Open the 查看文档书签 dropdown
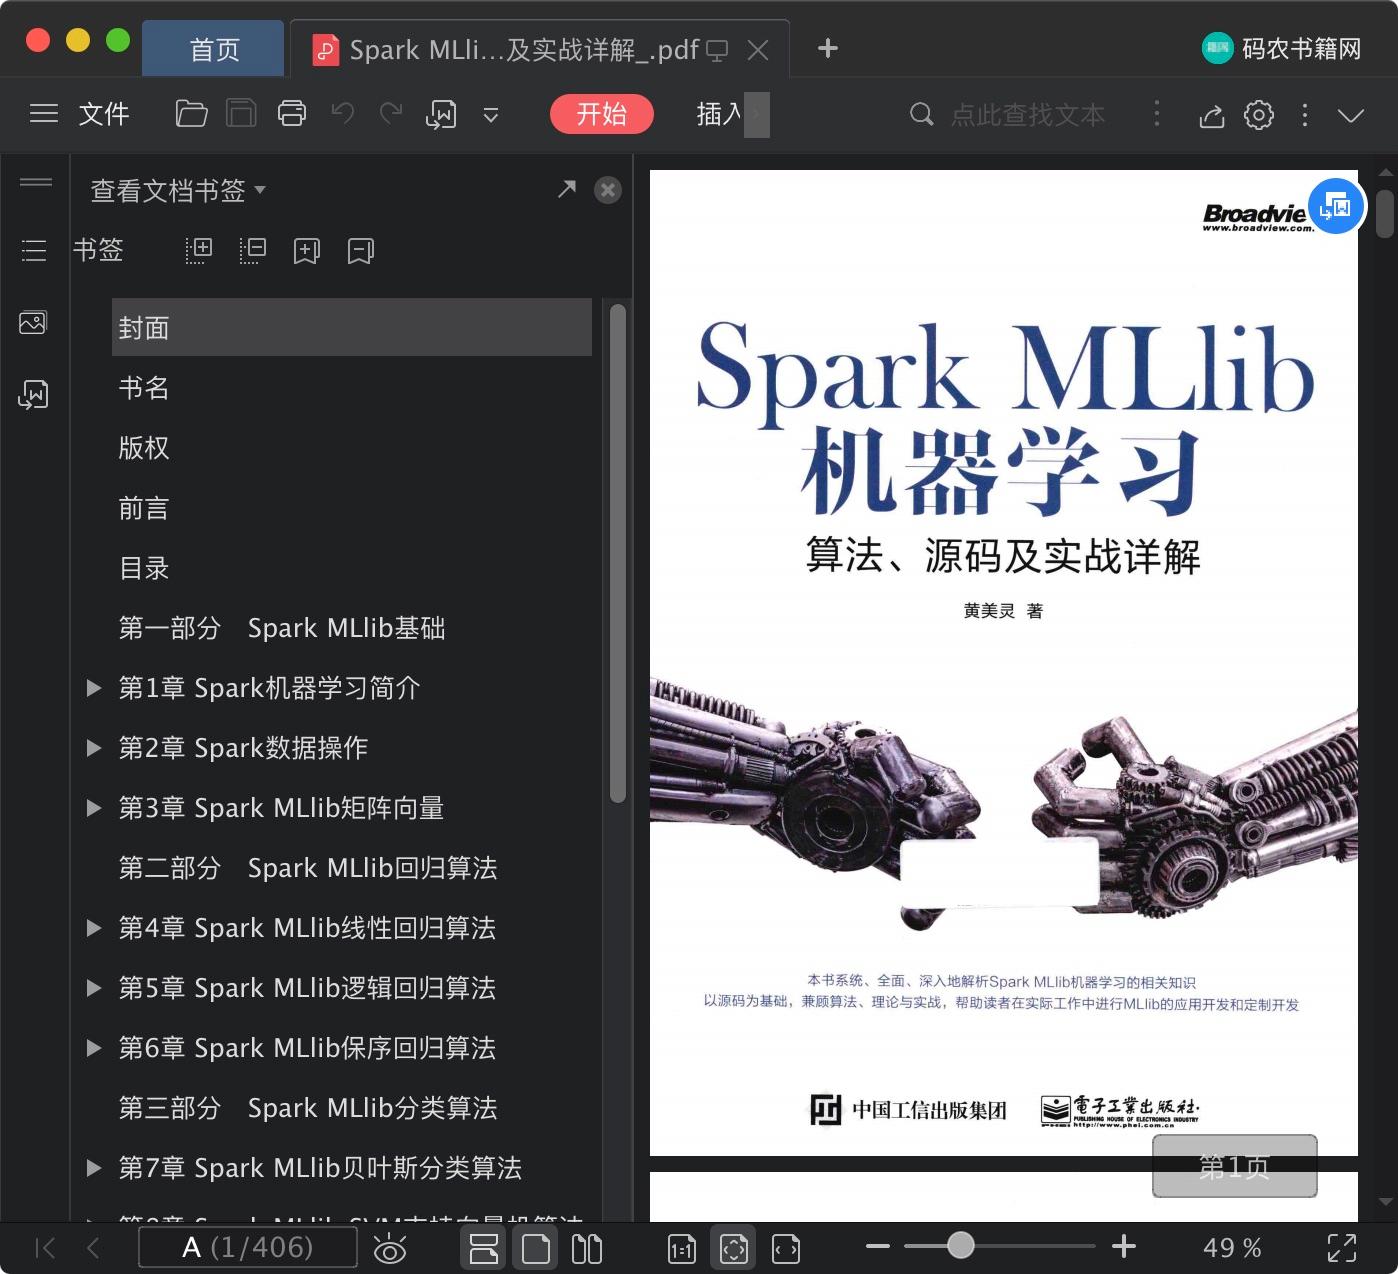This screenshot has height=1274, width=1398. pos(178,190)
